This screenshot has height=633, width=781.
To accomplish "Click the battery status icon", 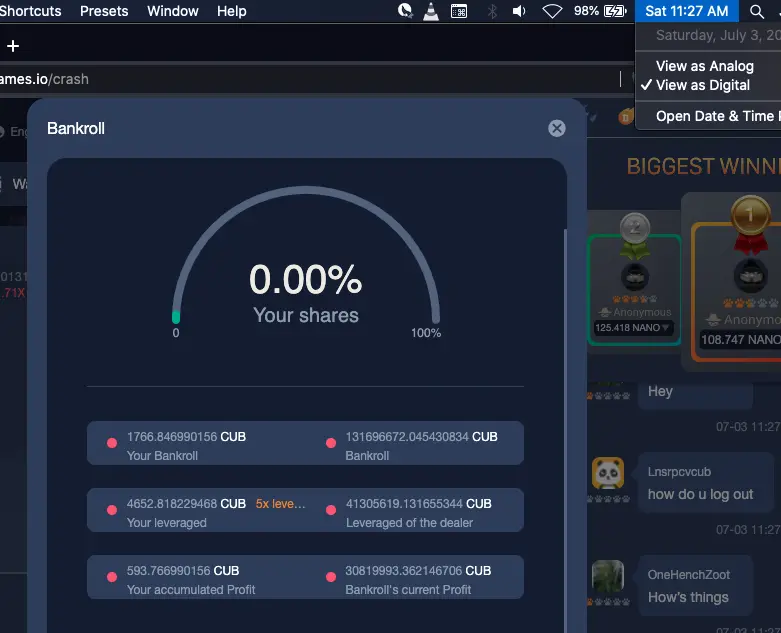I will click(615, 11).
